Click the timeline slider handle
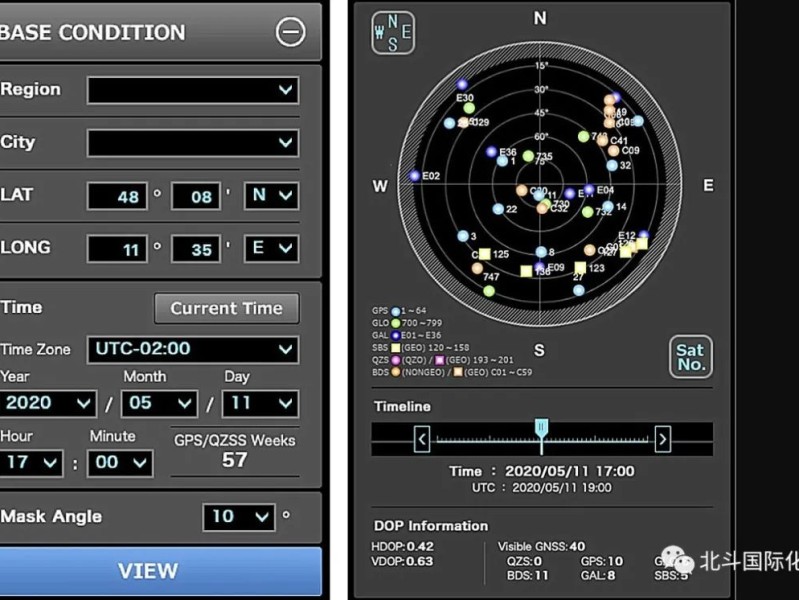Screen dimensions: 799x600 tap(541, 429)
